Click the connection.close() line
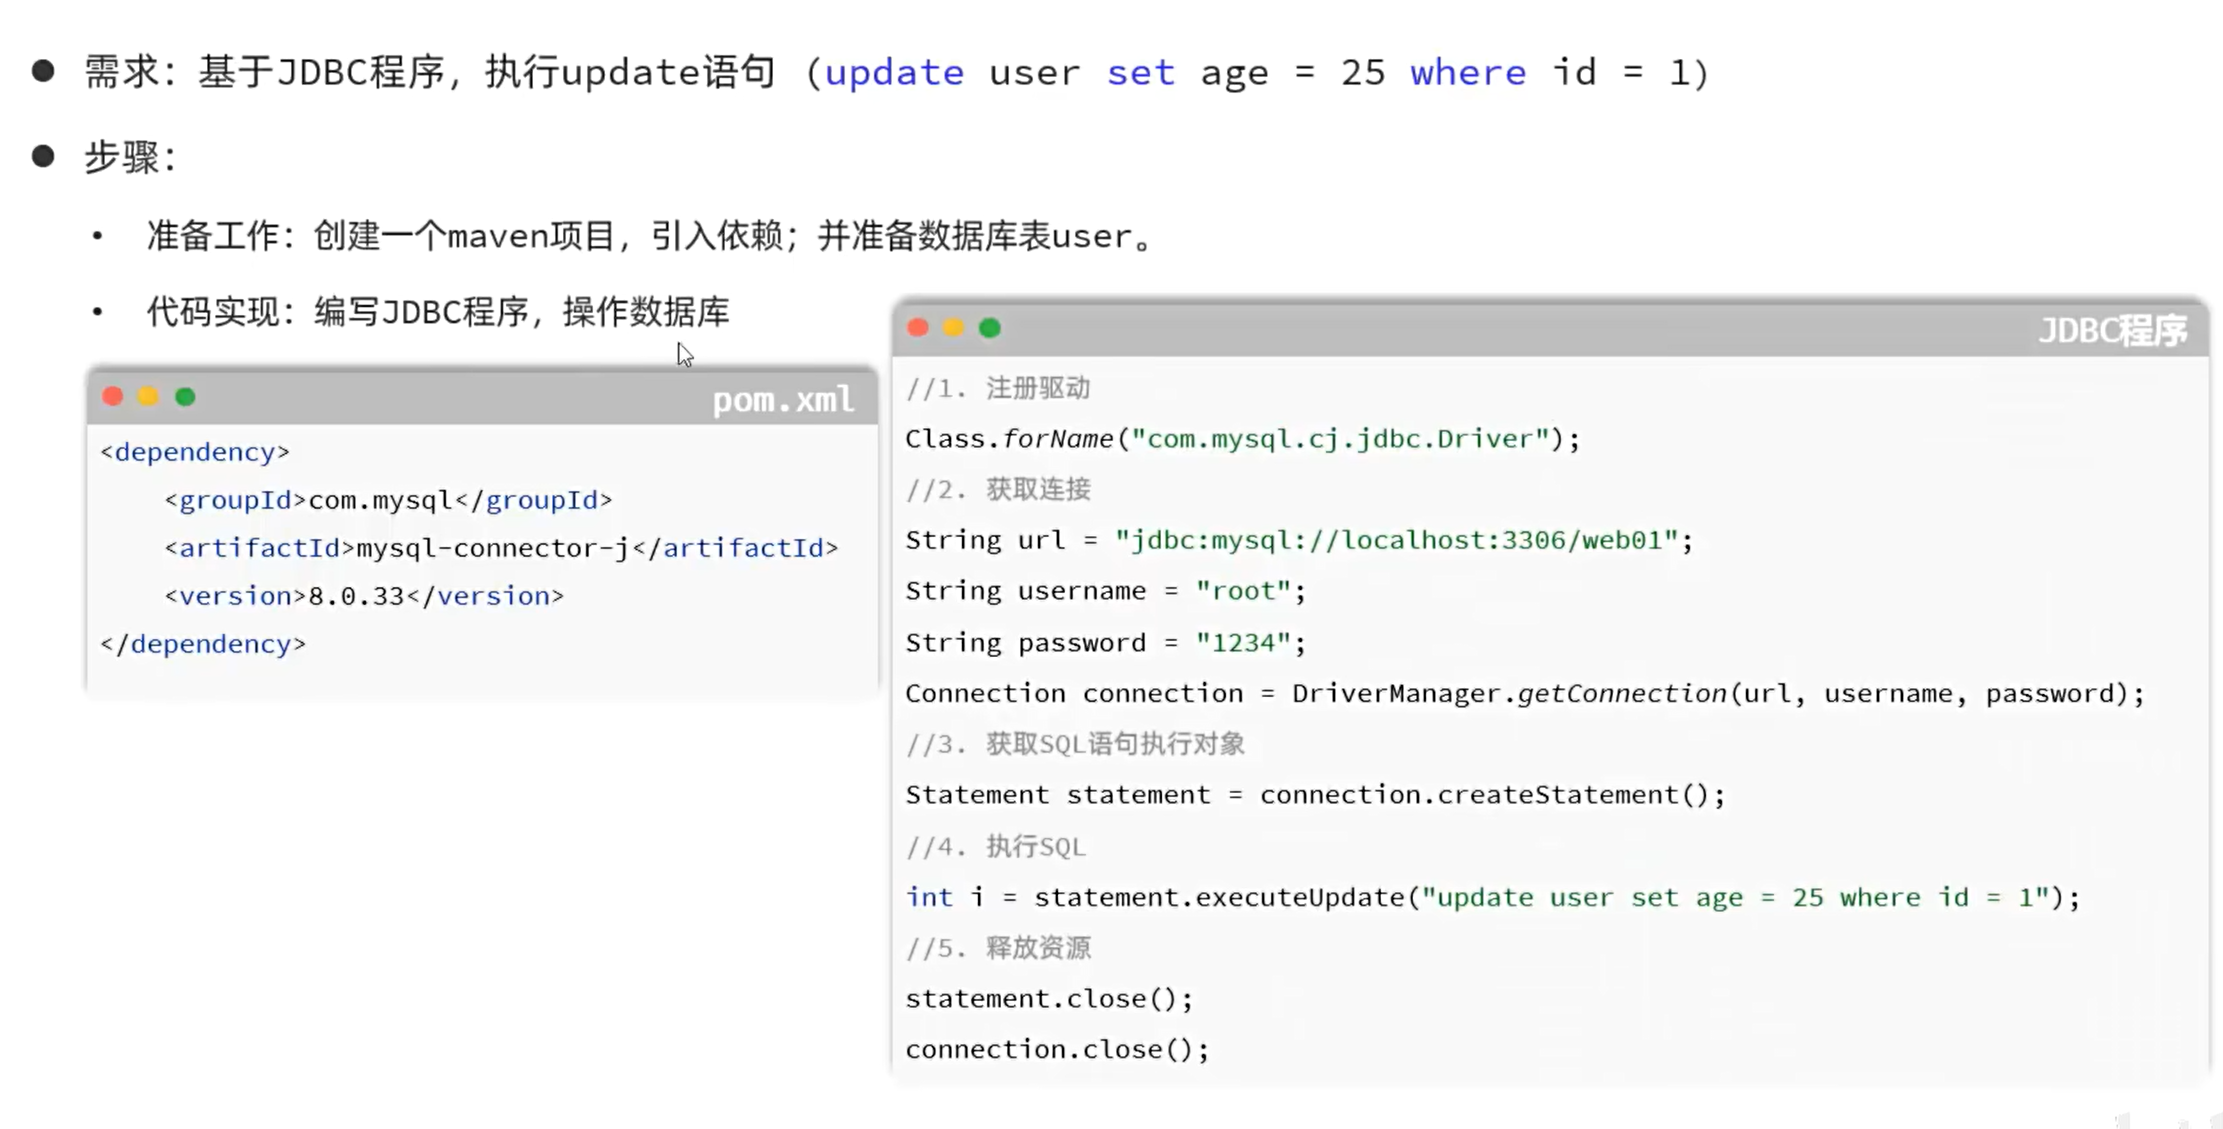 (1057, 1050)
